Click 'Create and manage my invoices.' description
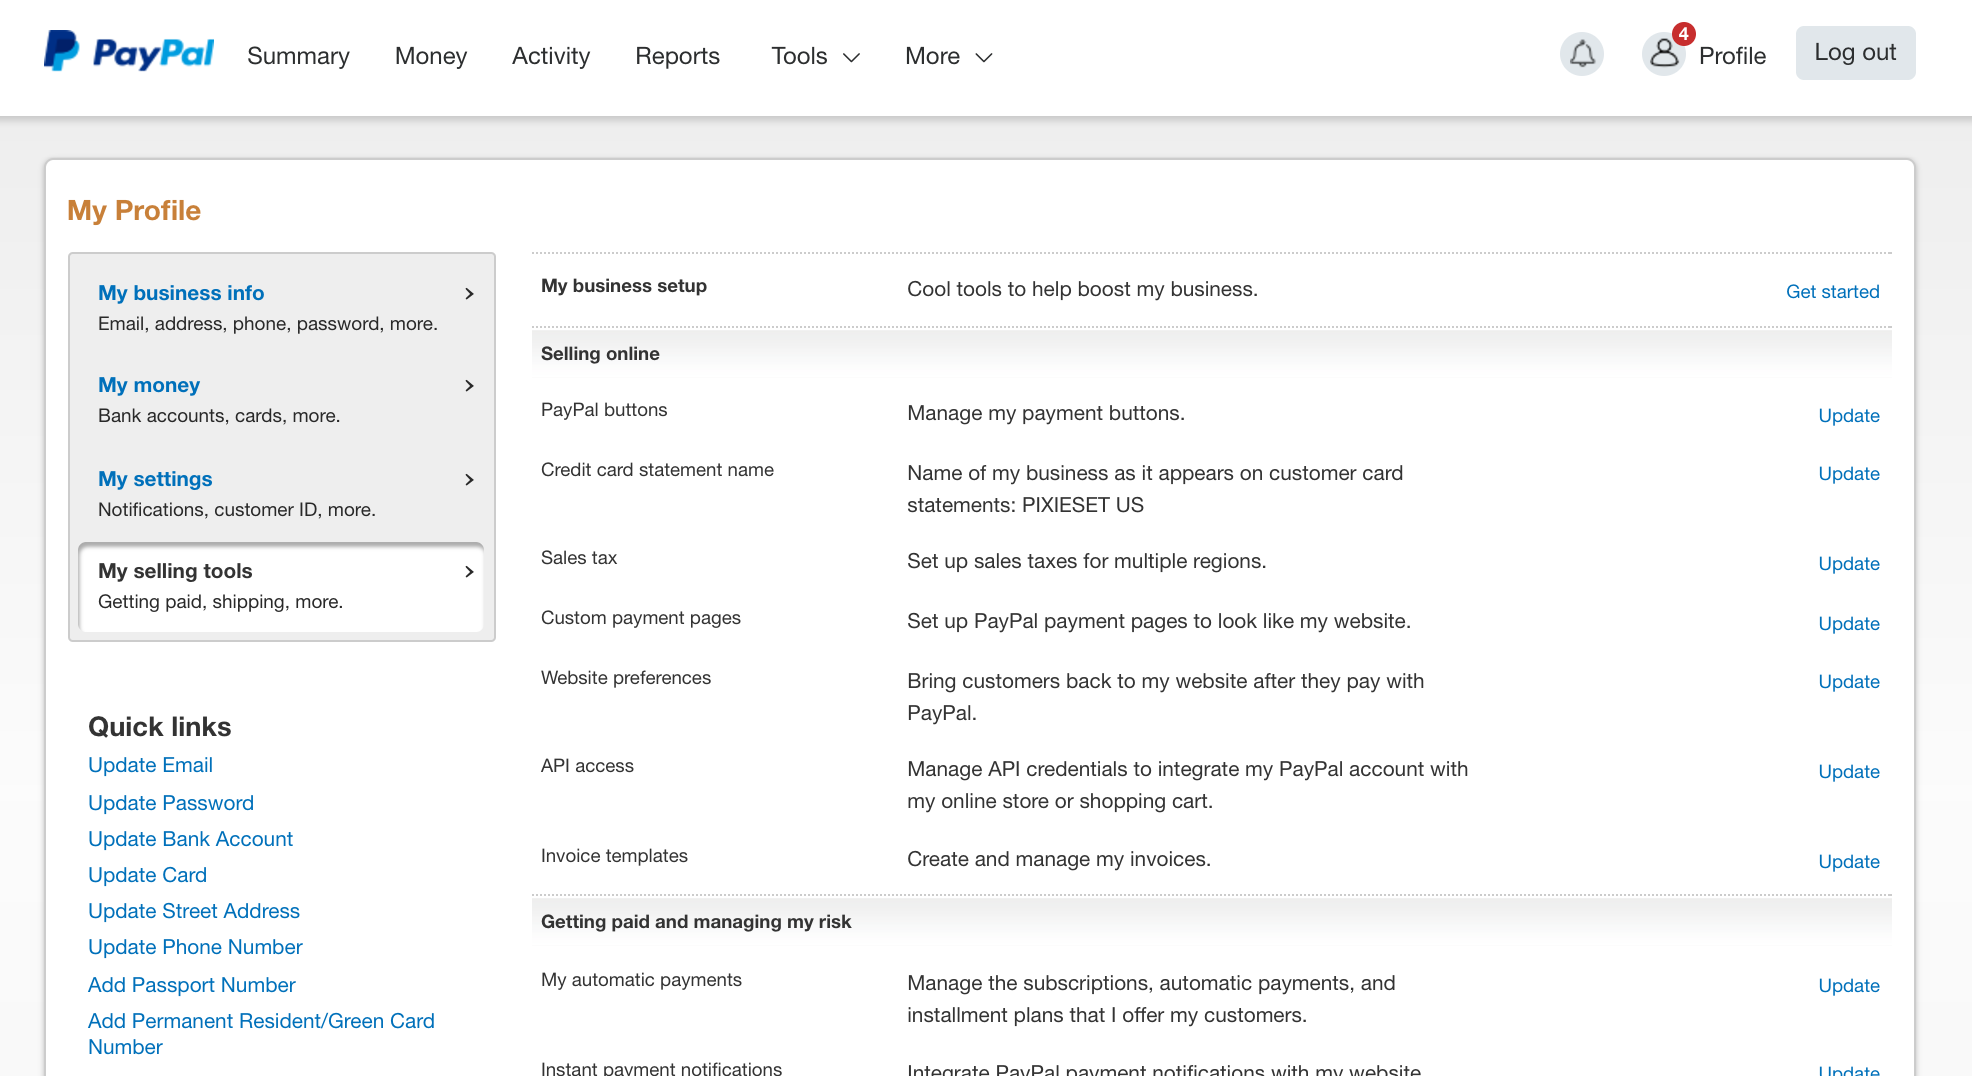The width and height of the screenshot is (1972, 1076). (1058, 859)
